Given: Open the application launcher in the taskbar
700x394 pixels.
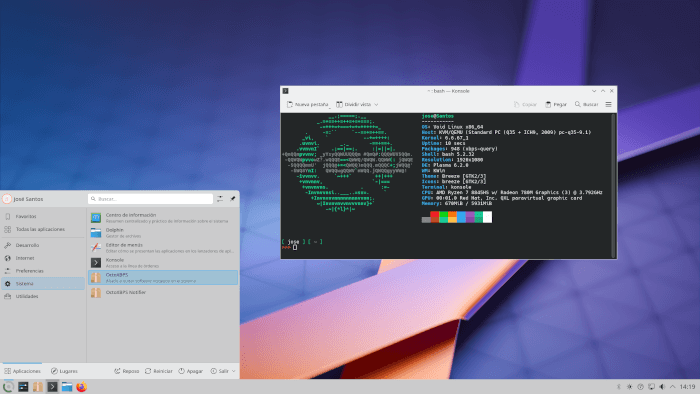Looking at the screenshot, I should [8, 387].
